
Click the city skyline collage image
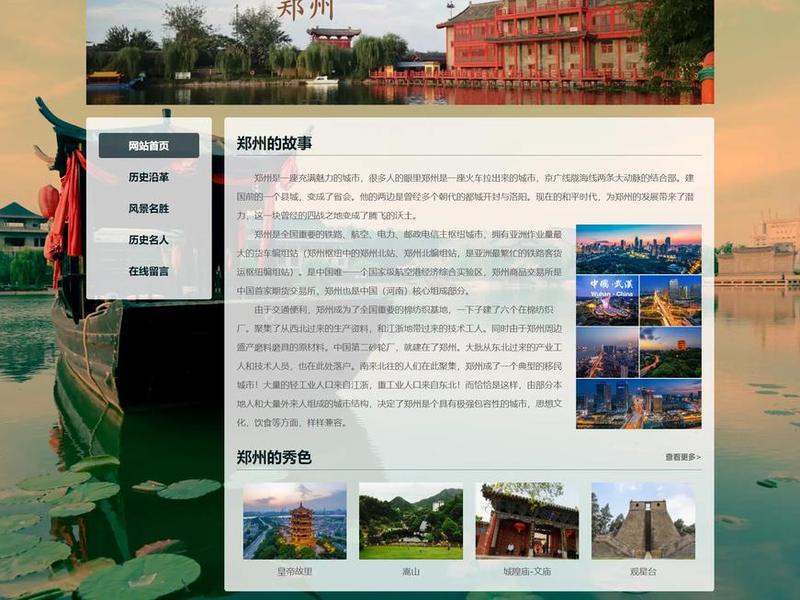point(639,327)
